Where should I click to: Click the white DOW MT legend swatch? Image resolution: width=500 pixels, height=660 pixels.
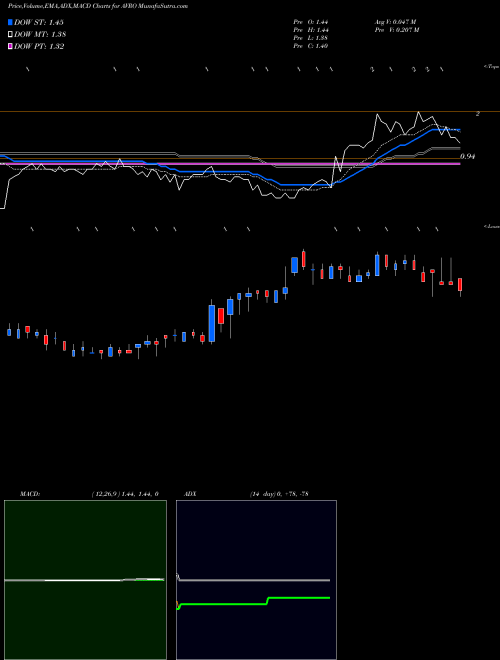pyautogui.click(x=10, y=35)
